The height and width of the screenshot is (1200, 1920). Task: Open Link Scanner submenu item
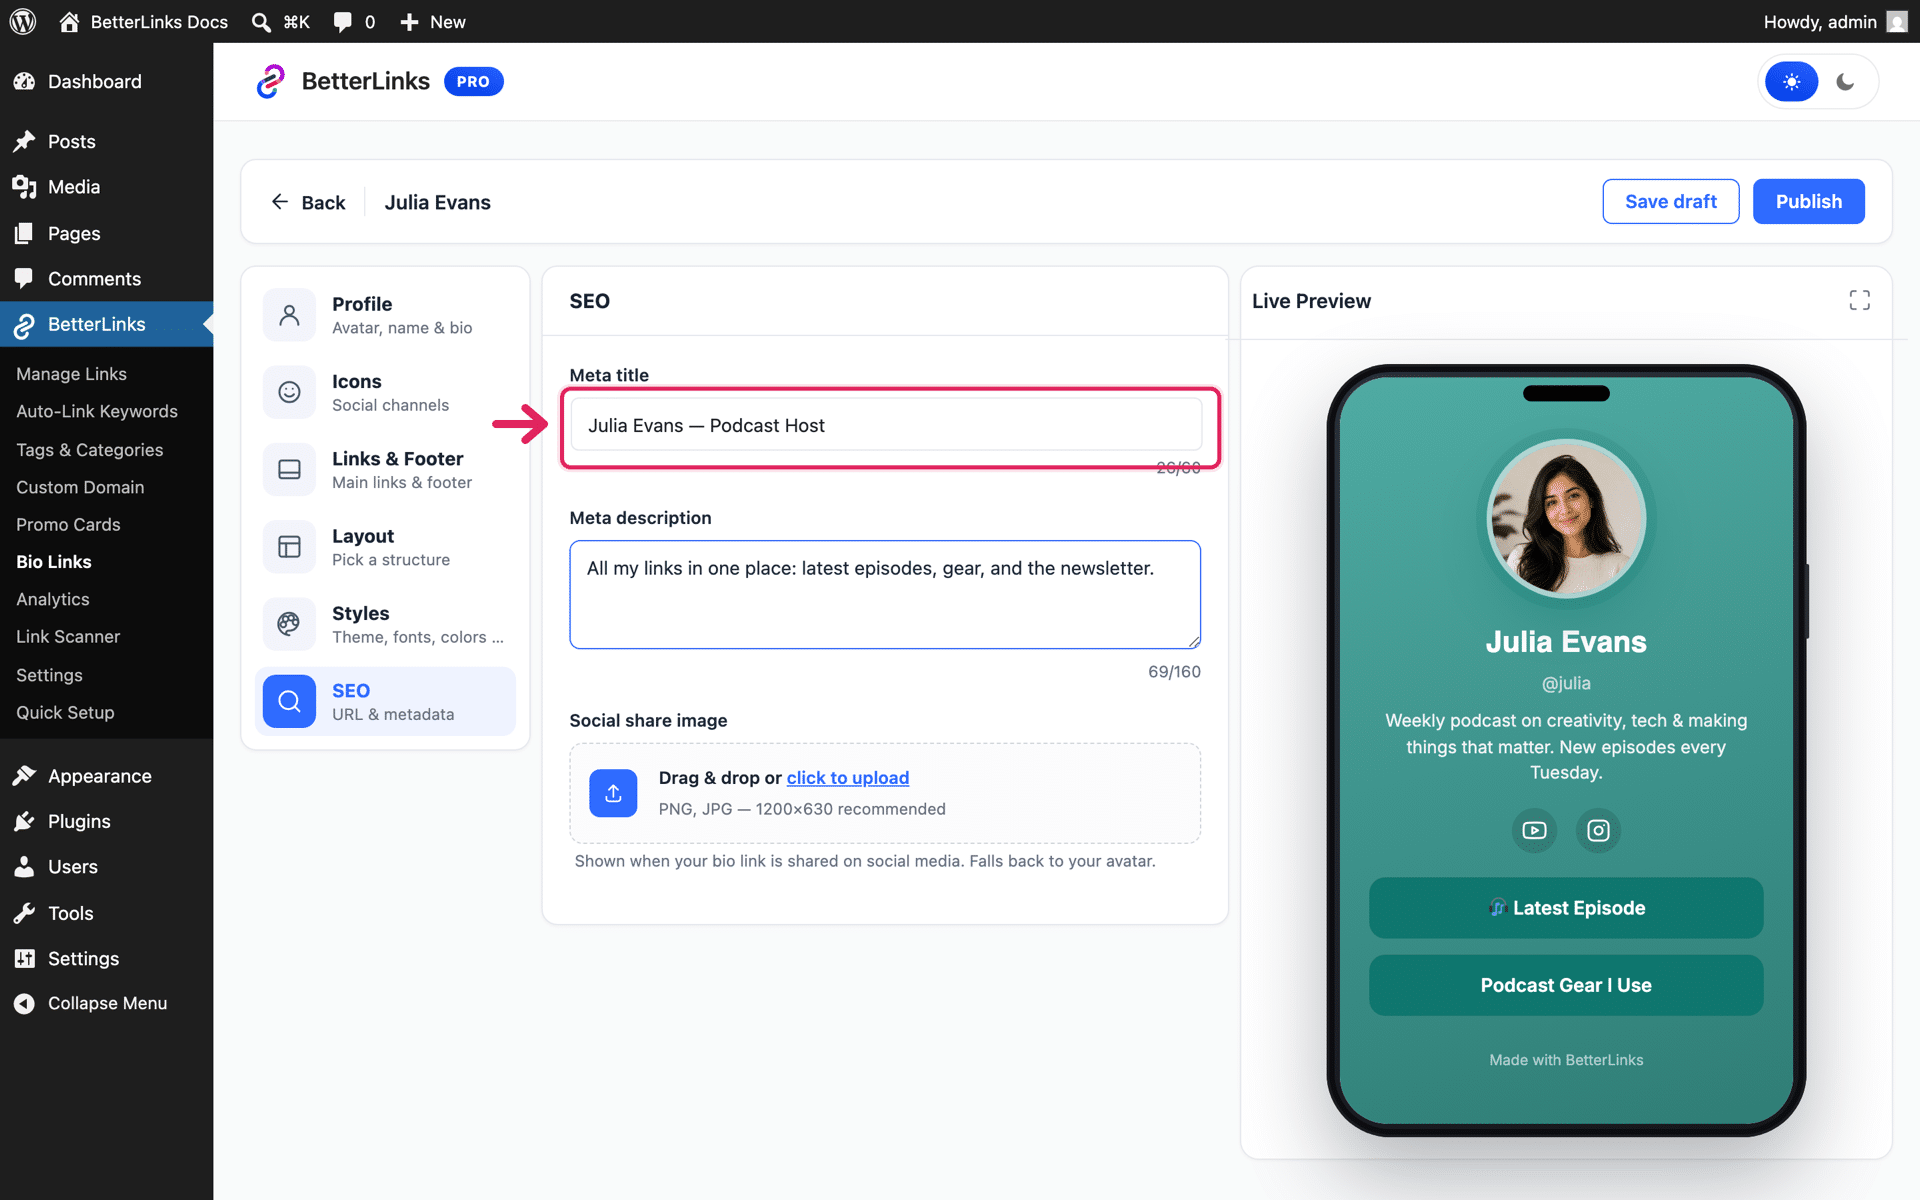tap(68, 637)
